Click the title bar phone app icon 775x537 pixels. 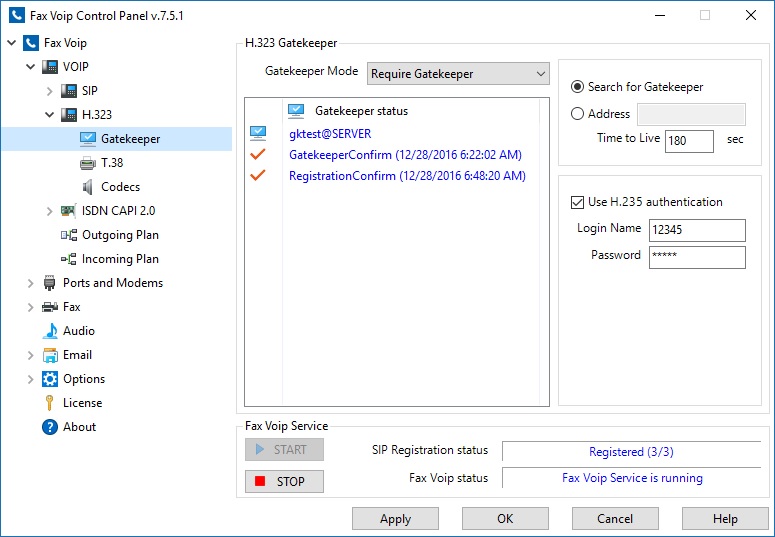pos(17,15)
